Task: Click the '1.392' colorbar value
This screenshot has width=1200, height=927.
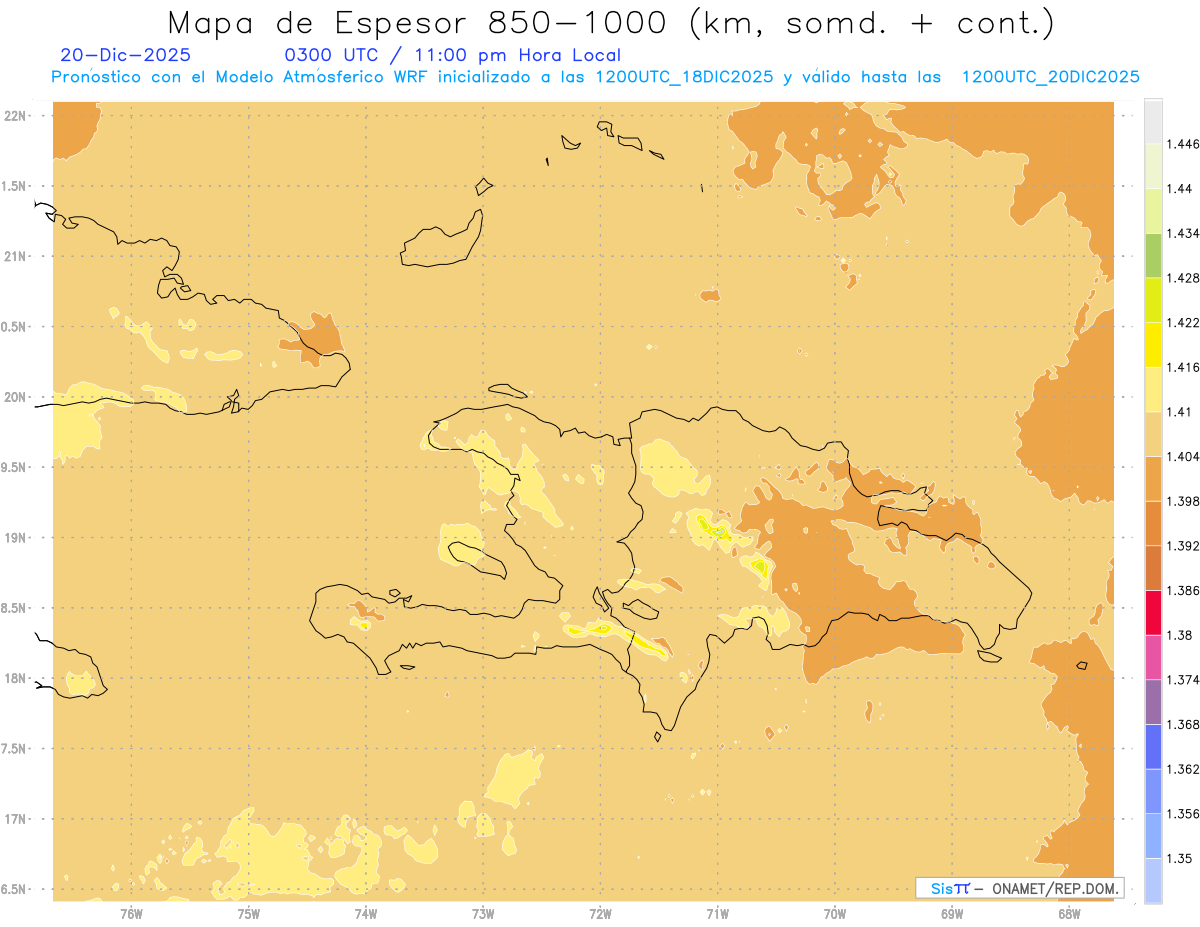Action: point(1183,546)
